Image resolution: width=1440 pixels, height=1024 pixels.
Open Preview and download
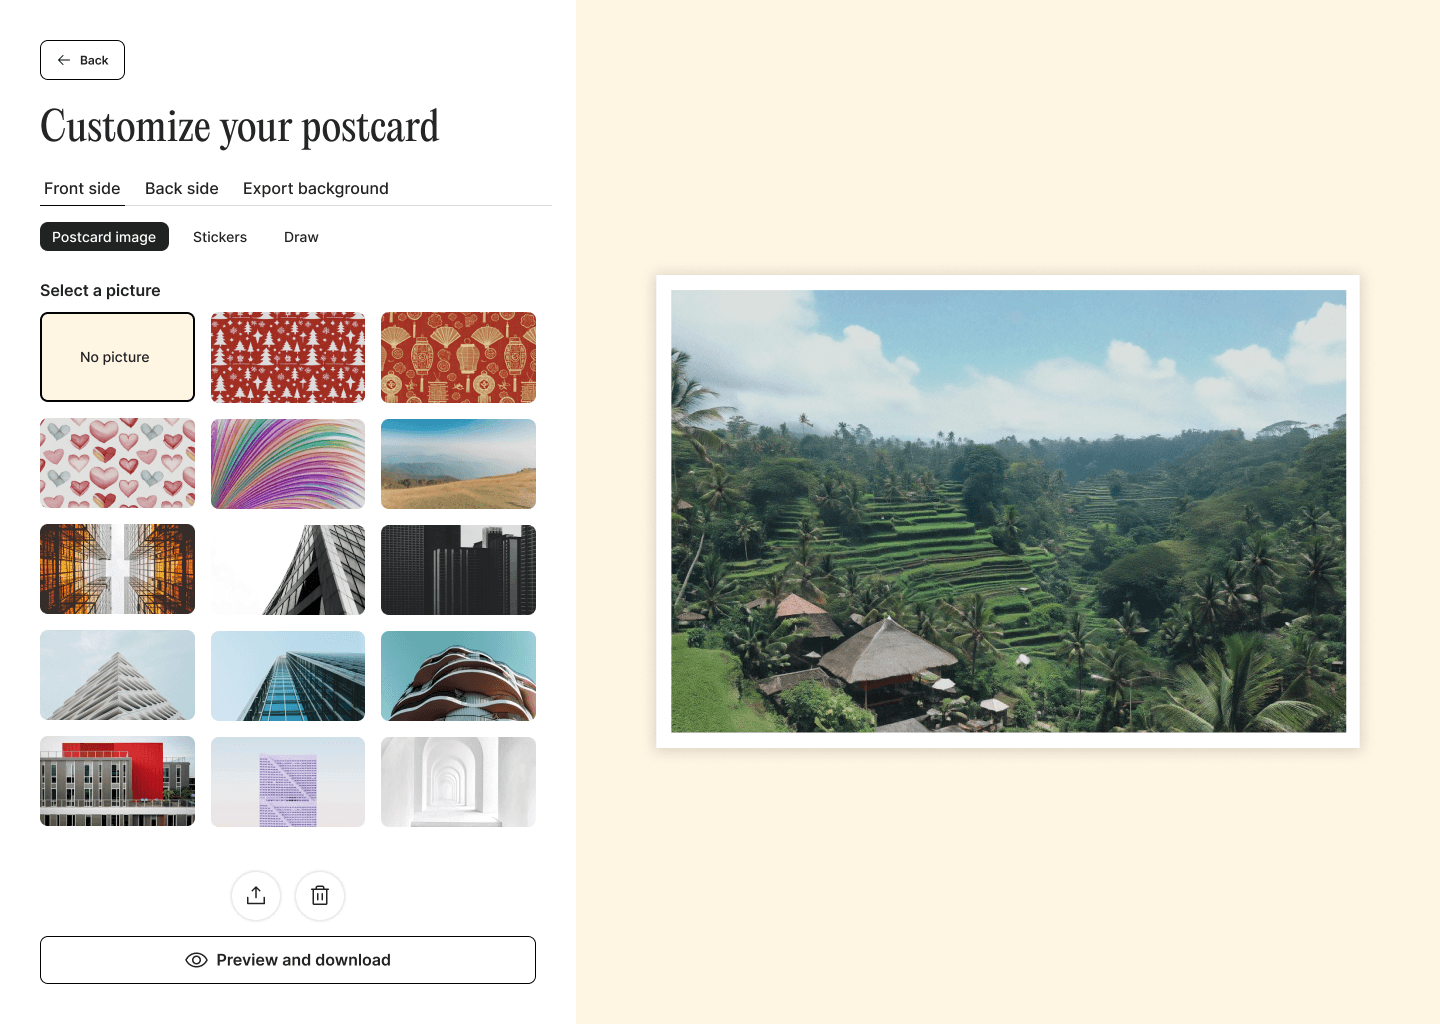288,960
